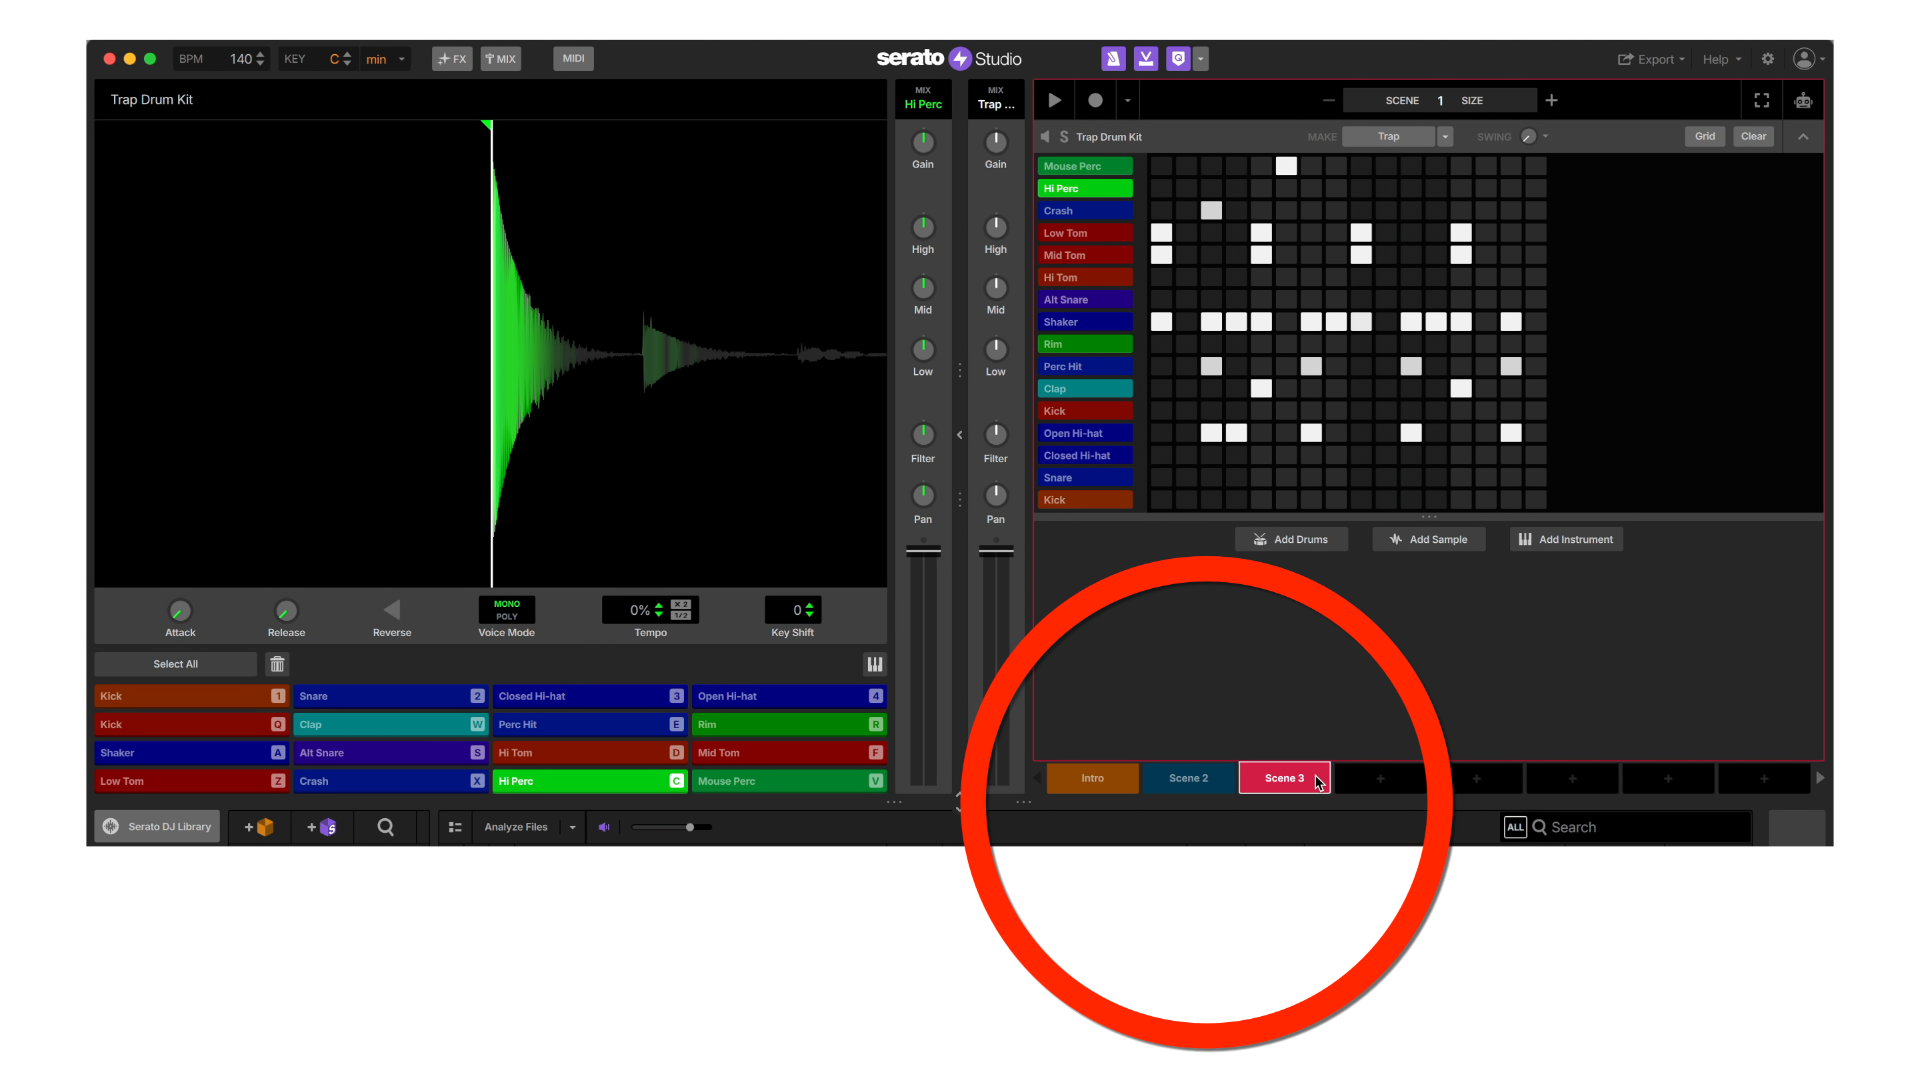Click the Clear pattern button
This screenshot has height=1080, width=1920.
click(x=1753, y=137)
